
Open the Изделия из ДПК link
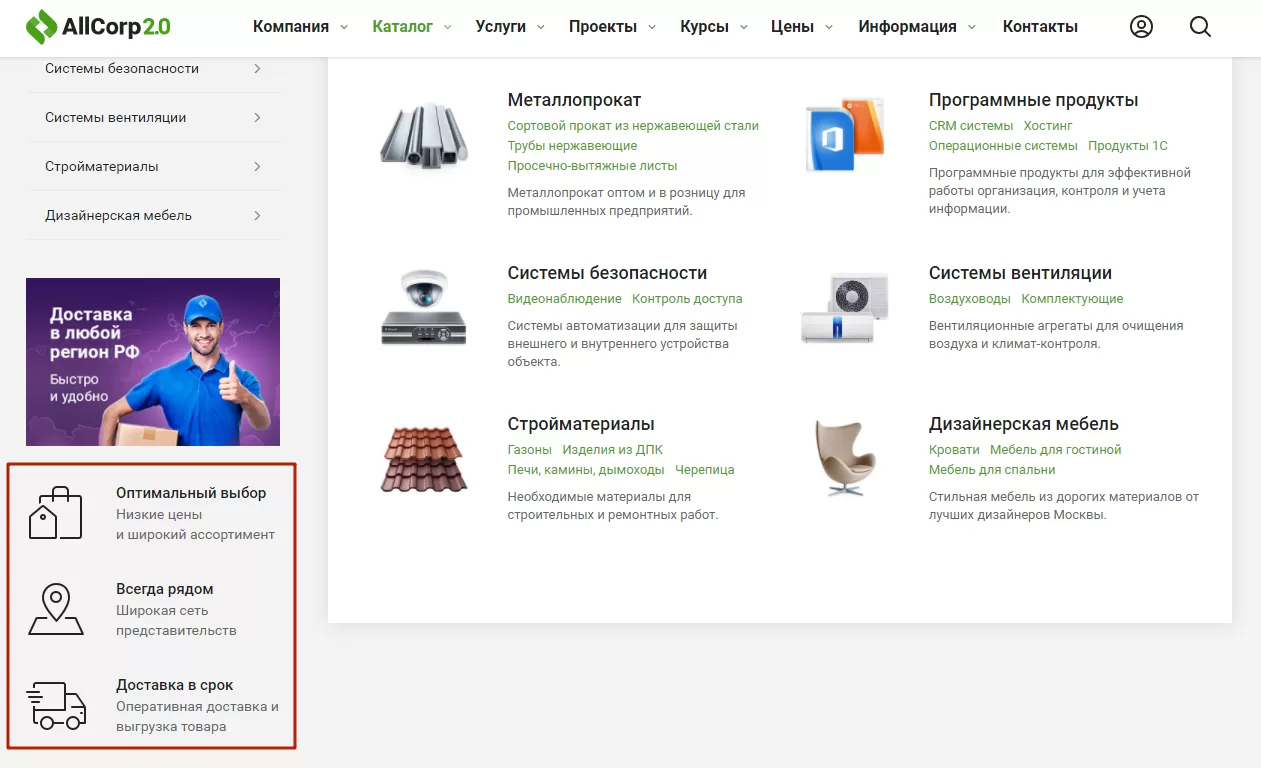[x=612, y=450]
